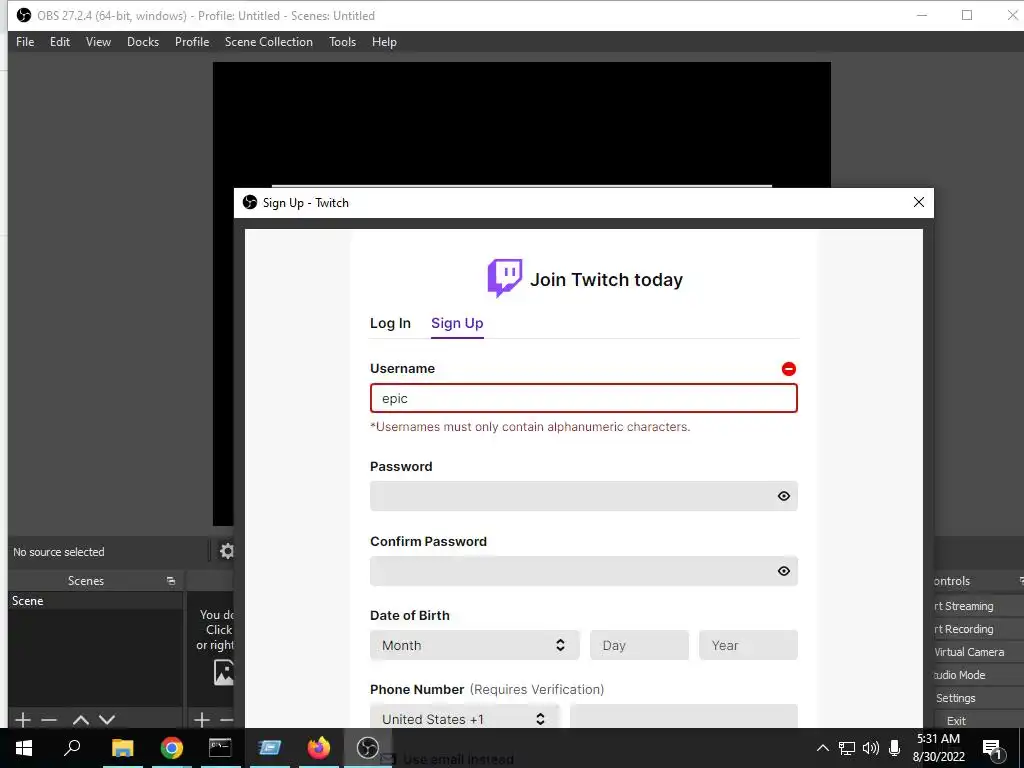The width and height of the screenshot is (1024, 768).
Task: Click the Use email instead link
Action: [458, 760]
